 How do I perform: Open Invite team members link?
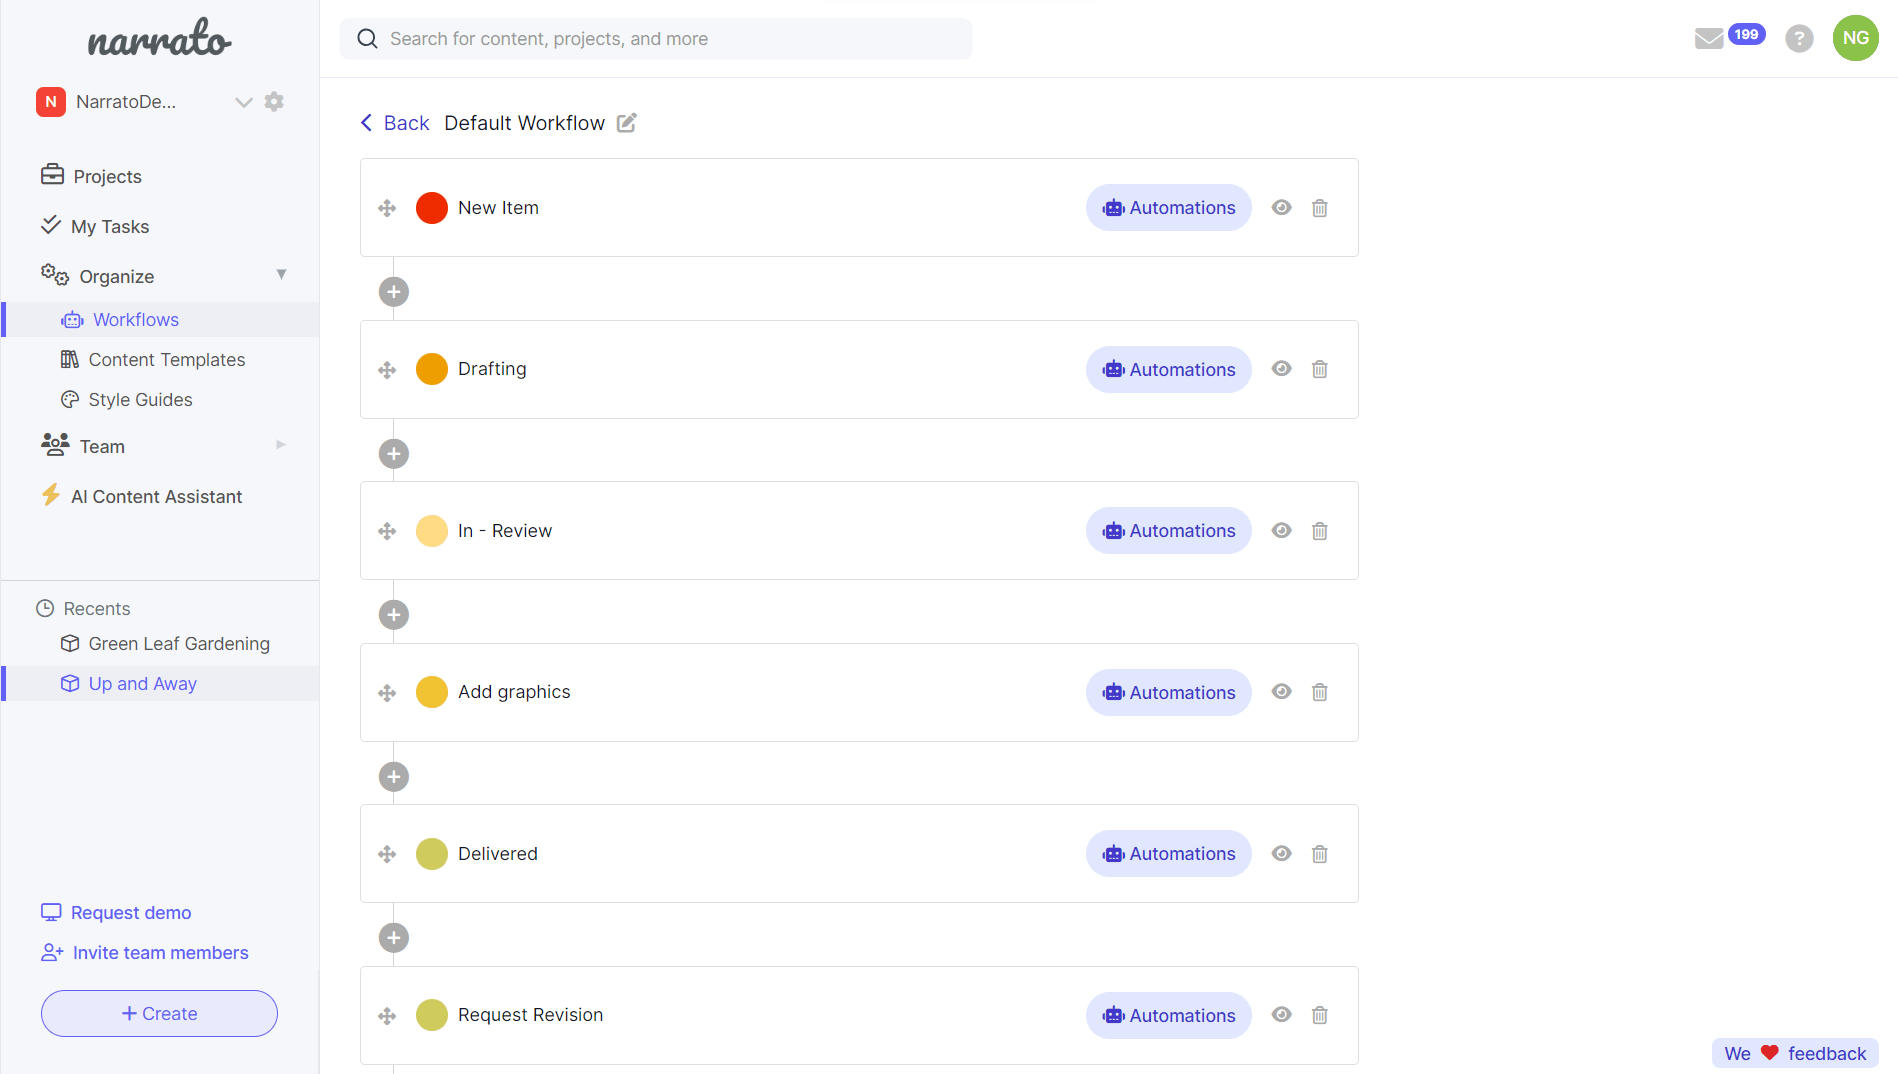(145, 953)
